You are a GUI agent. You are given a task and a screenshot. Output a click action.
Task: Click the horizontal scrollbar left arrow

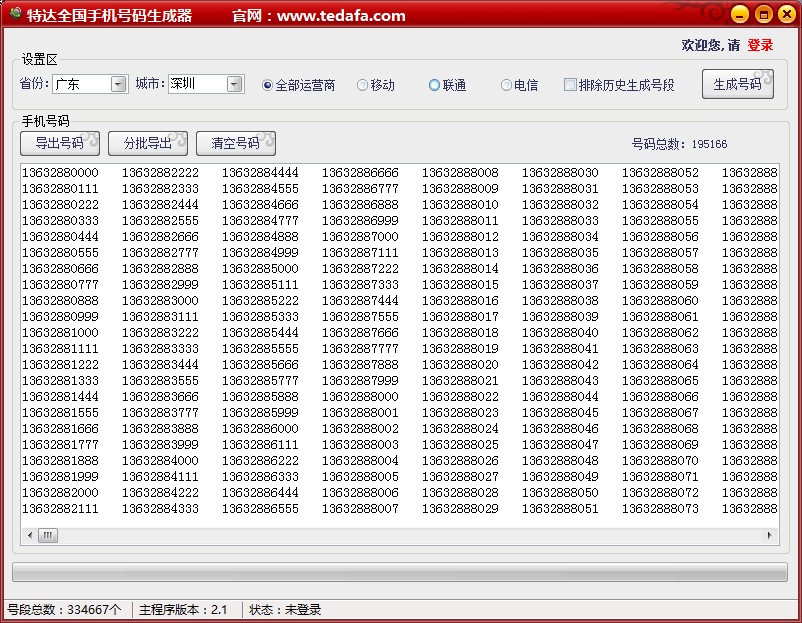tap(29, 535)
